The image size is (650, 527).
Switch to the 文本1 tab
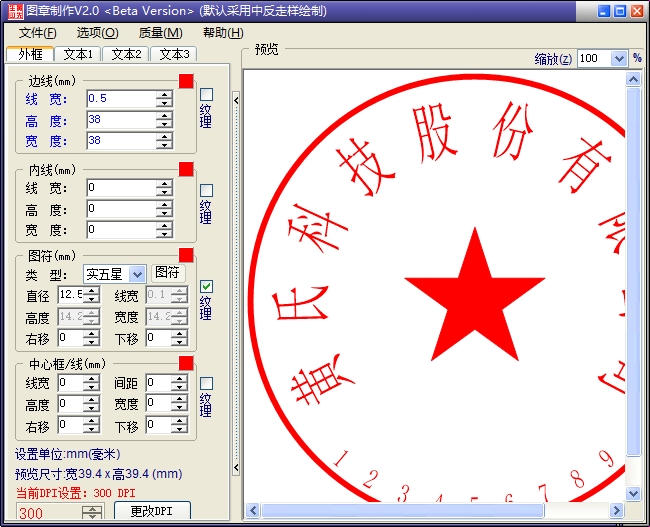78,54
